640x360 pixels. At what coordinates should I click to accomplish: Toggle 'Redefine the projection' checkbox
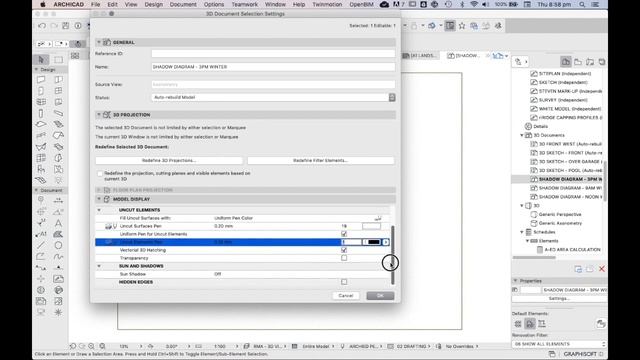click(x=100, y=173)
